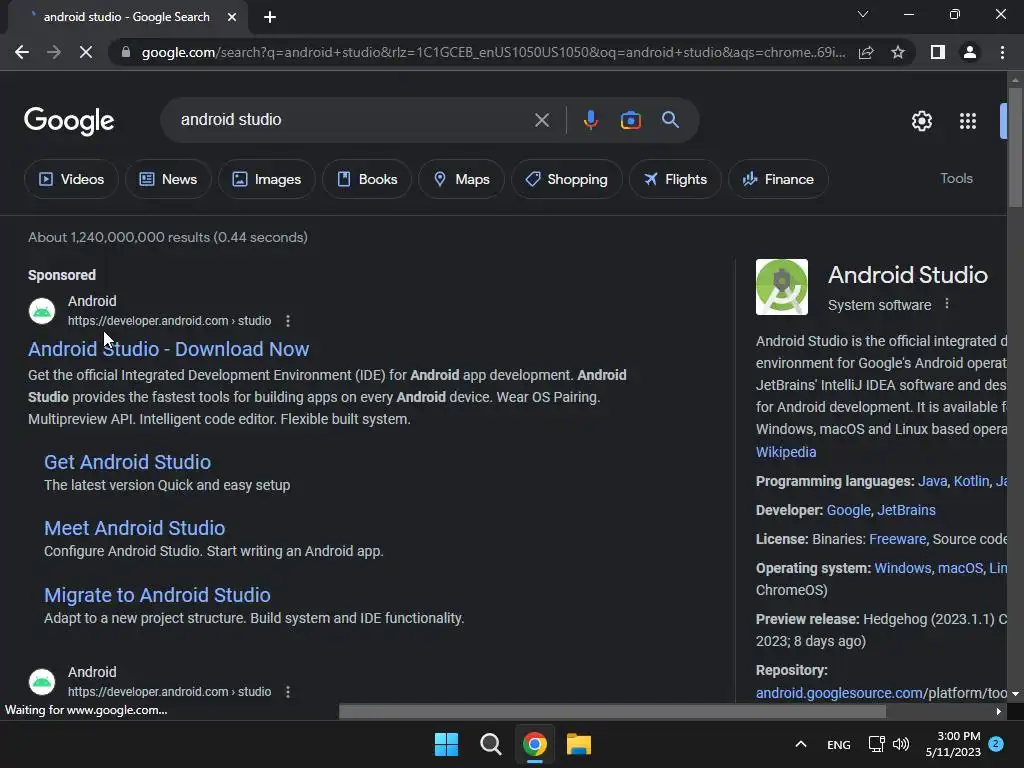1024x768 pixels.
Task: Switch to Books results
Action: coord(367,179)
